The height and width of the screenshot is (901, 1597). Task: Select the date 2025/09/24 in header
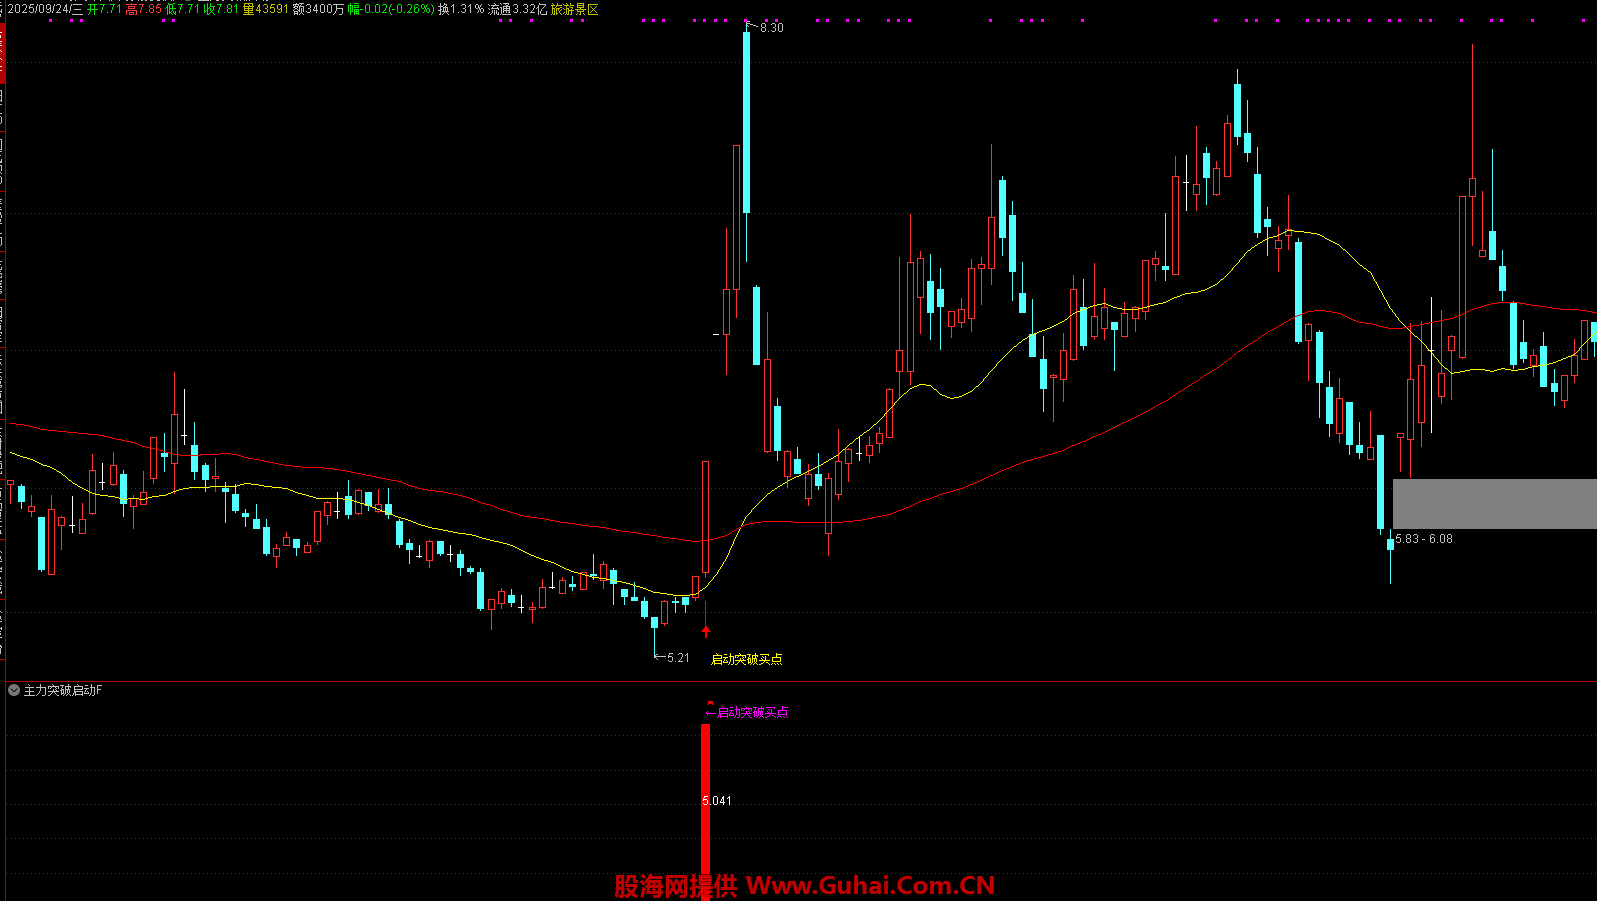(x=46, y=9)
